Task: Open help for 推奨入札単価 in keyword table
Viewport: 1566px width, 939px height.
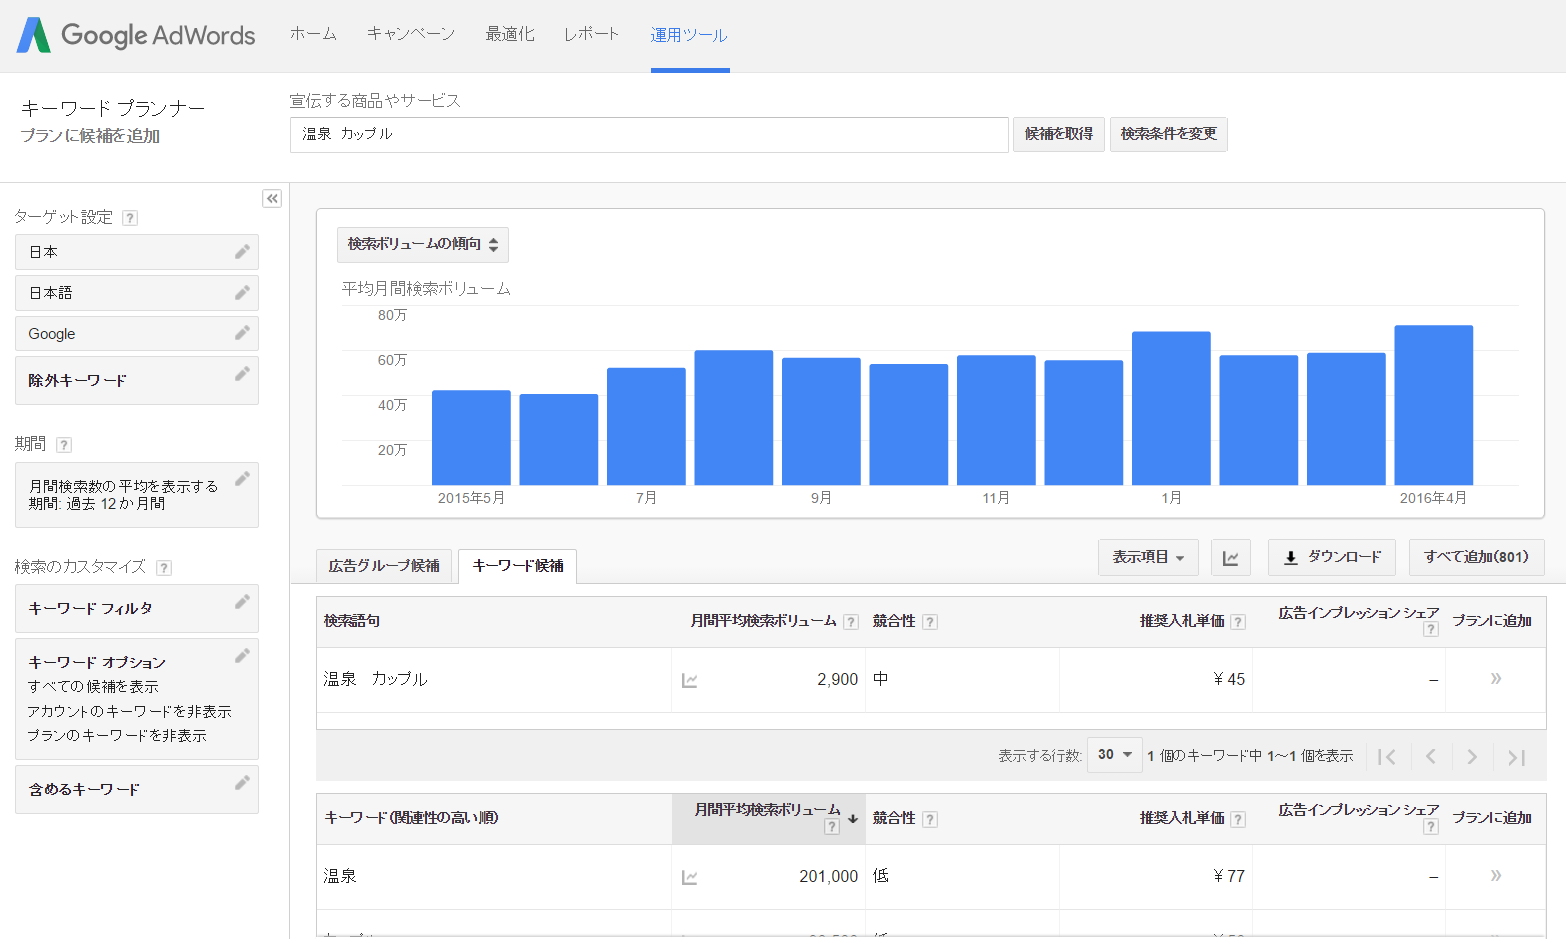Action: [1238, 820]
